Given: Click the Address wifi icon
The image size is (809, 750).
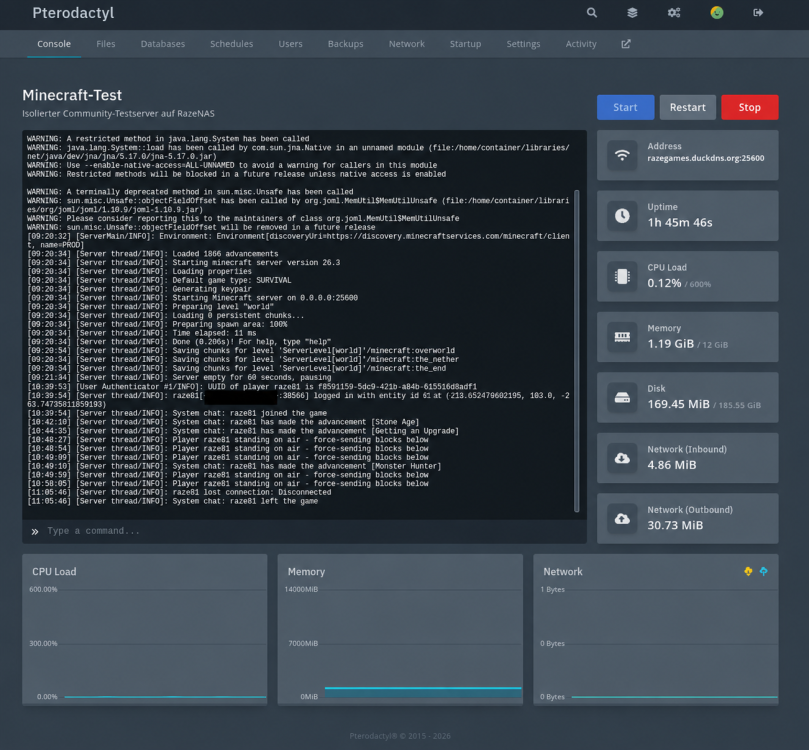Looking at the screenshot, I should (x=622, y=155).
